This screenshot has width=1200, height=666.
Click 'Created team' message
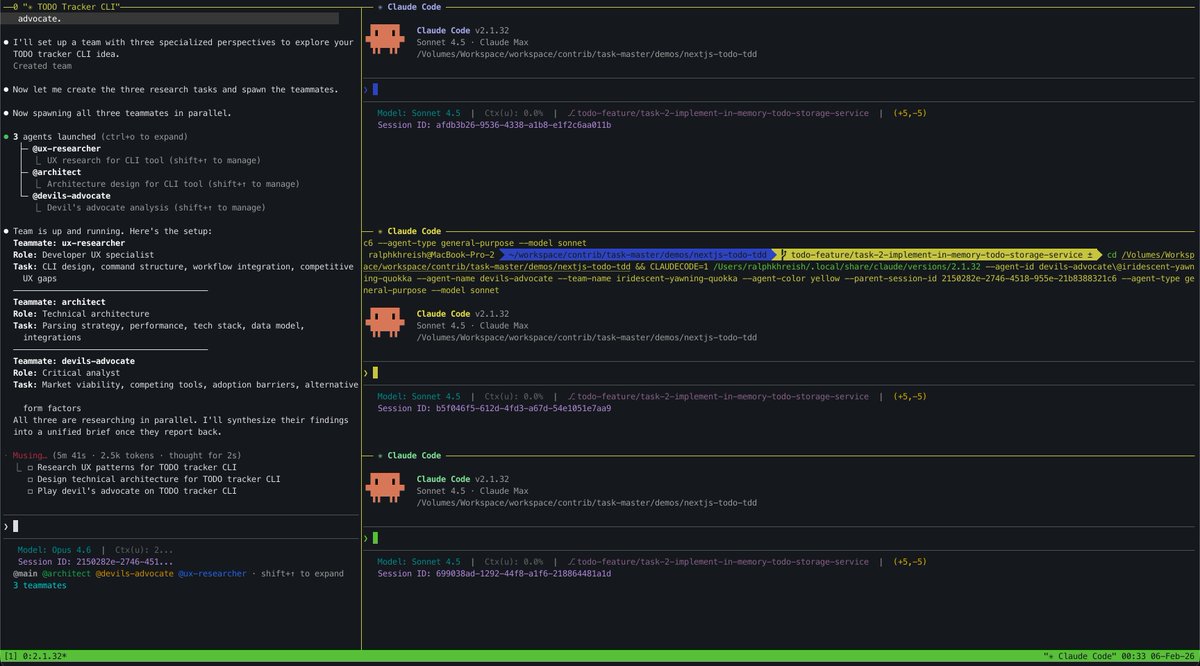[42, 66]
